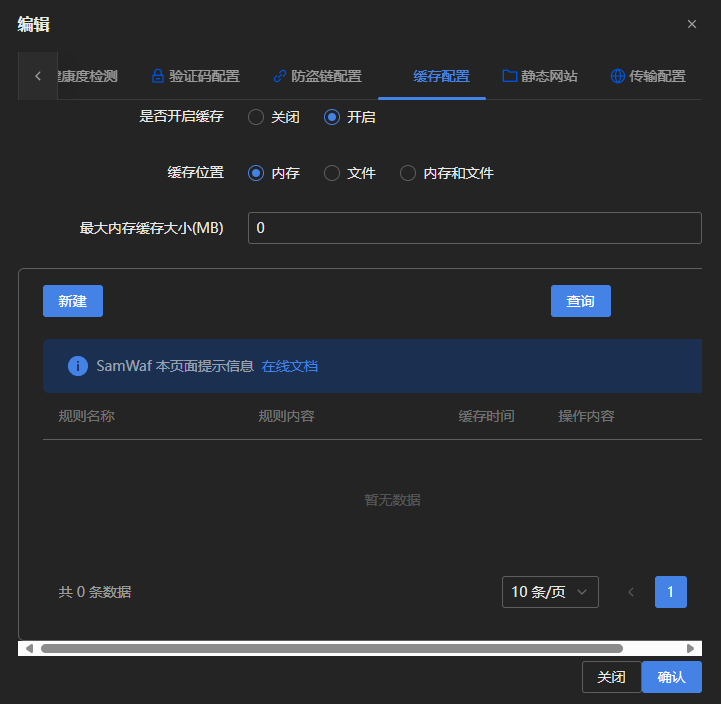Click the horizontal scrollbar right arrow

click(690, 648)
